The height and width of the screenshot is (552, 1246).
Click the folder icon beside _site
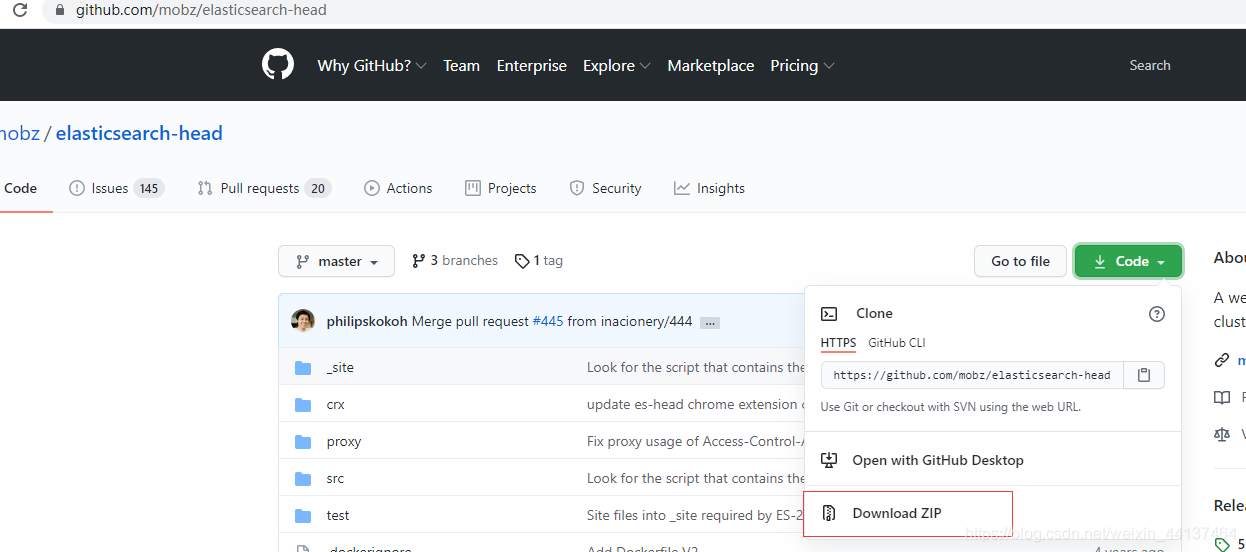[x=303, y=367]
